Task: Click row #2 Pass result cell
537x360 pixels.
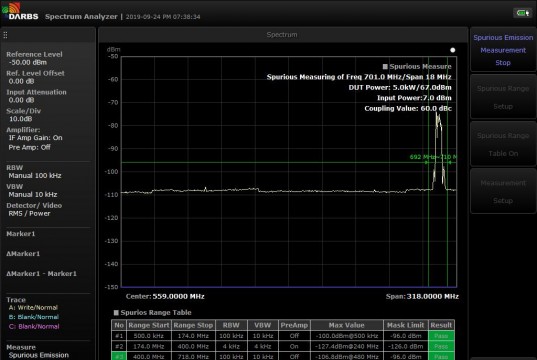Action: (441, 346)
